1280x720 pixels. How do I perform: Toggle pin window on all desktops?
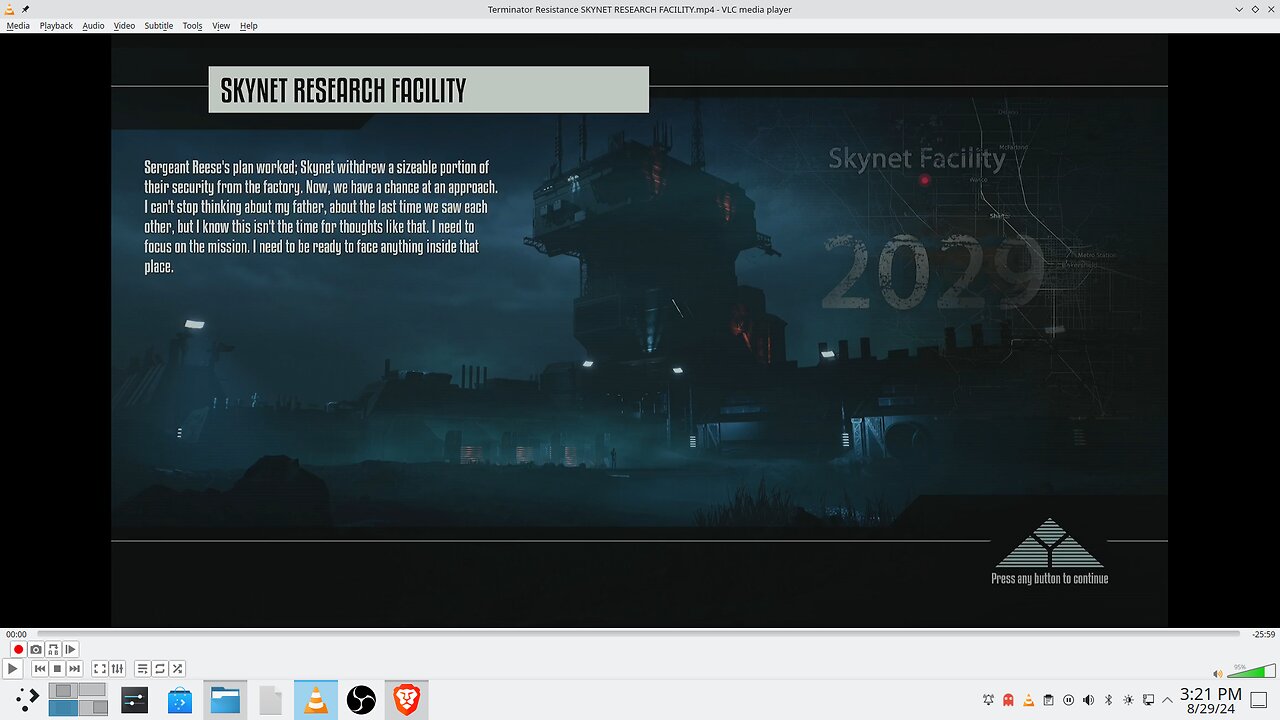pos(25,9)
